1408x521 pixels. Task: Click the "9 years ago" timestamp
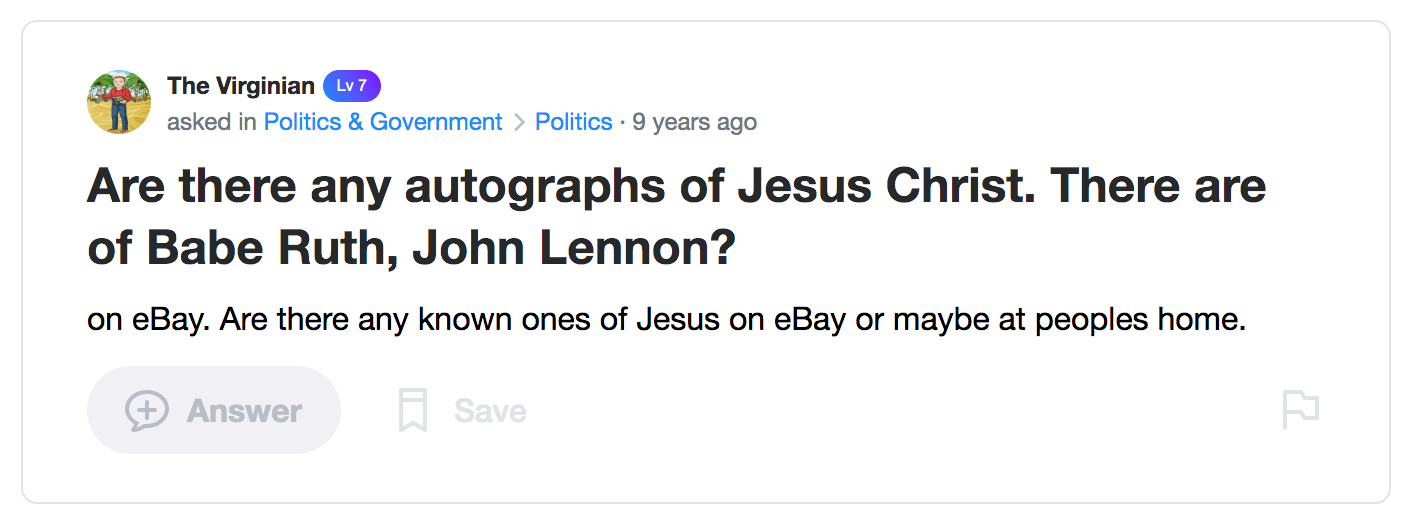pos(694,122)
